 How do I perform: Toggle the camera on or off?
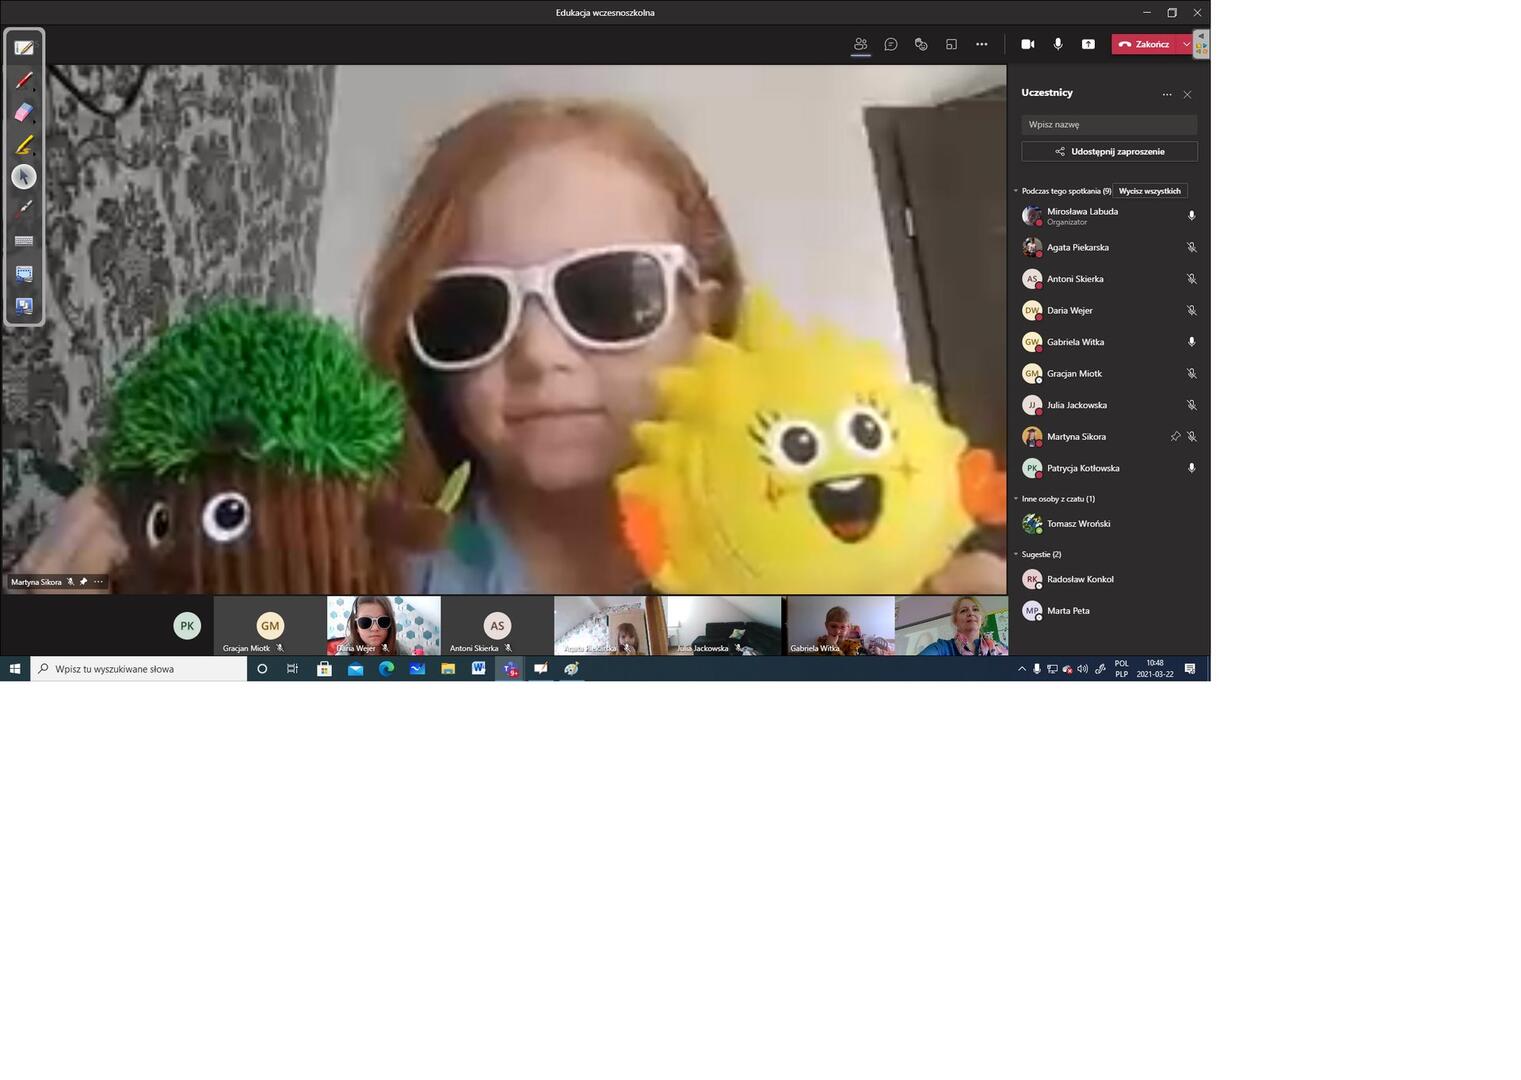pyautogui.click(x=1027, y=44)
